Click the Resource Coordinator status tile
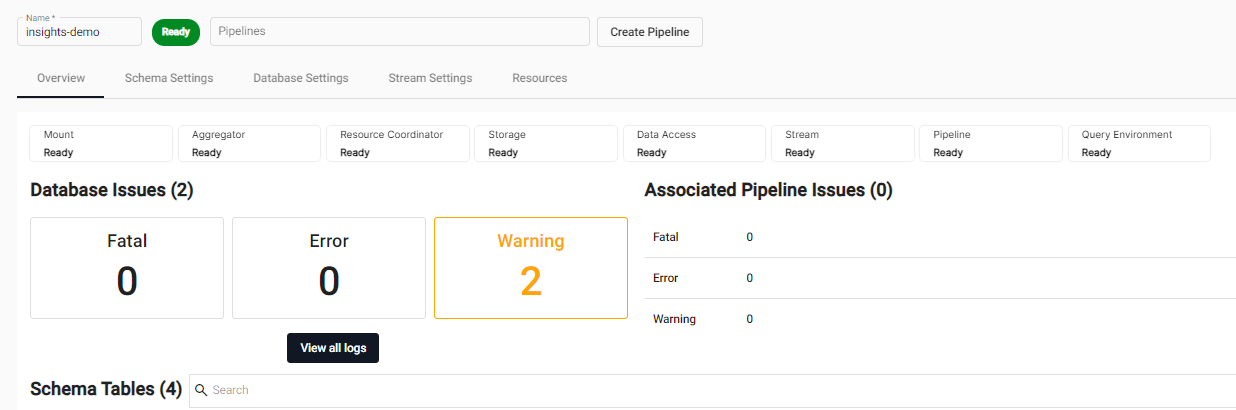Screen dimensions: 1236x410 pos(397,143)
